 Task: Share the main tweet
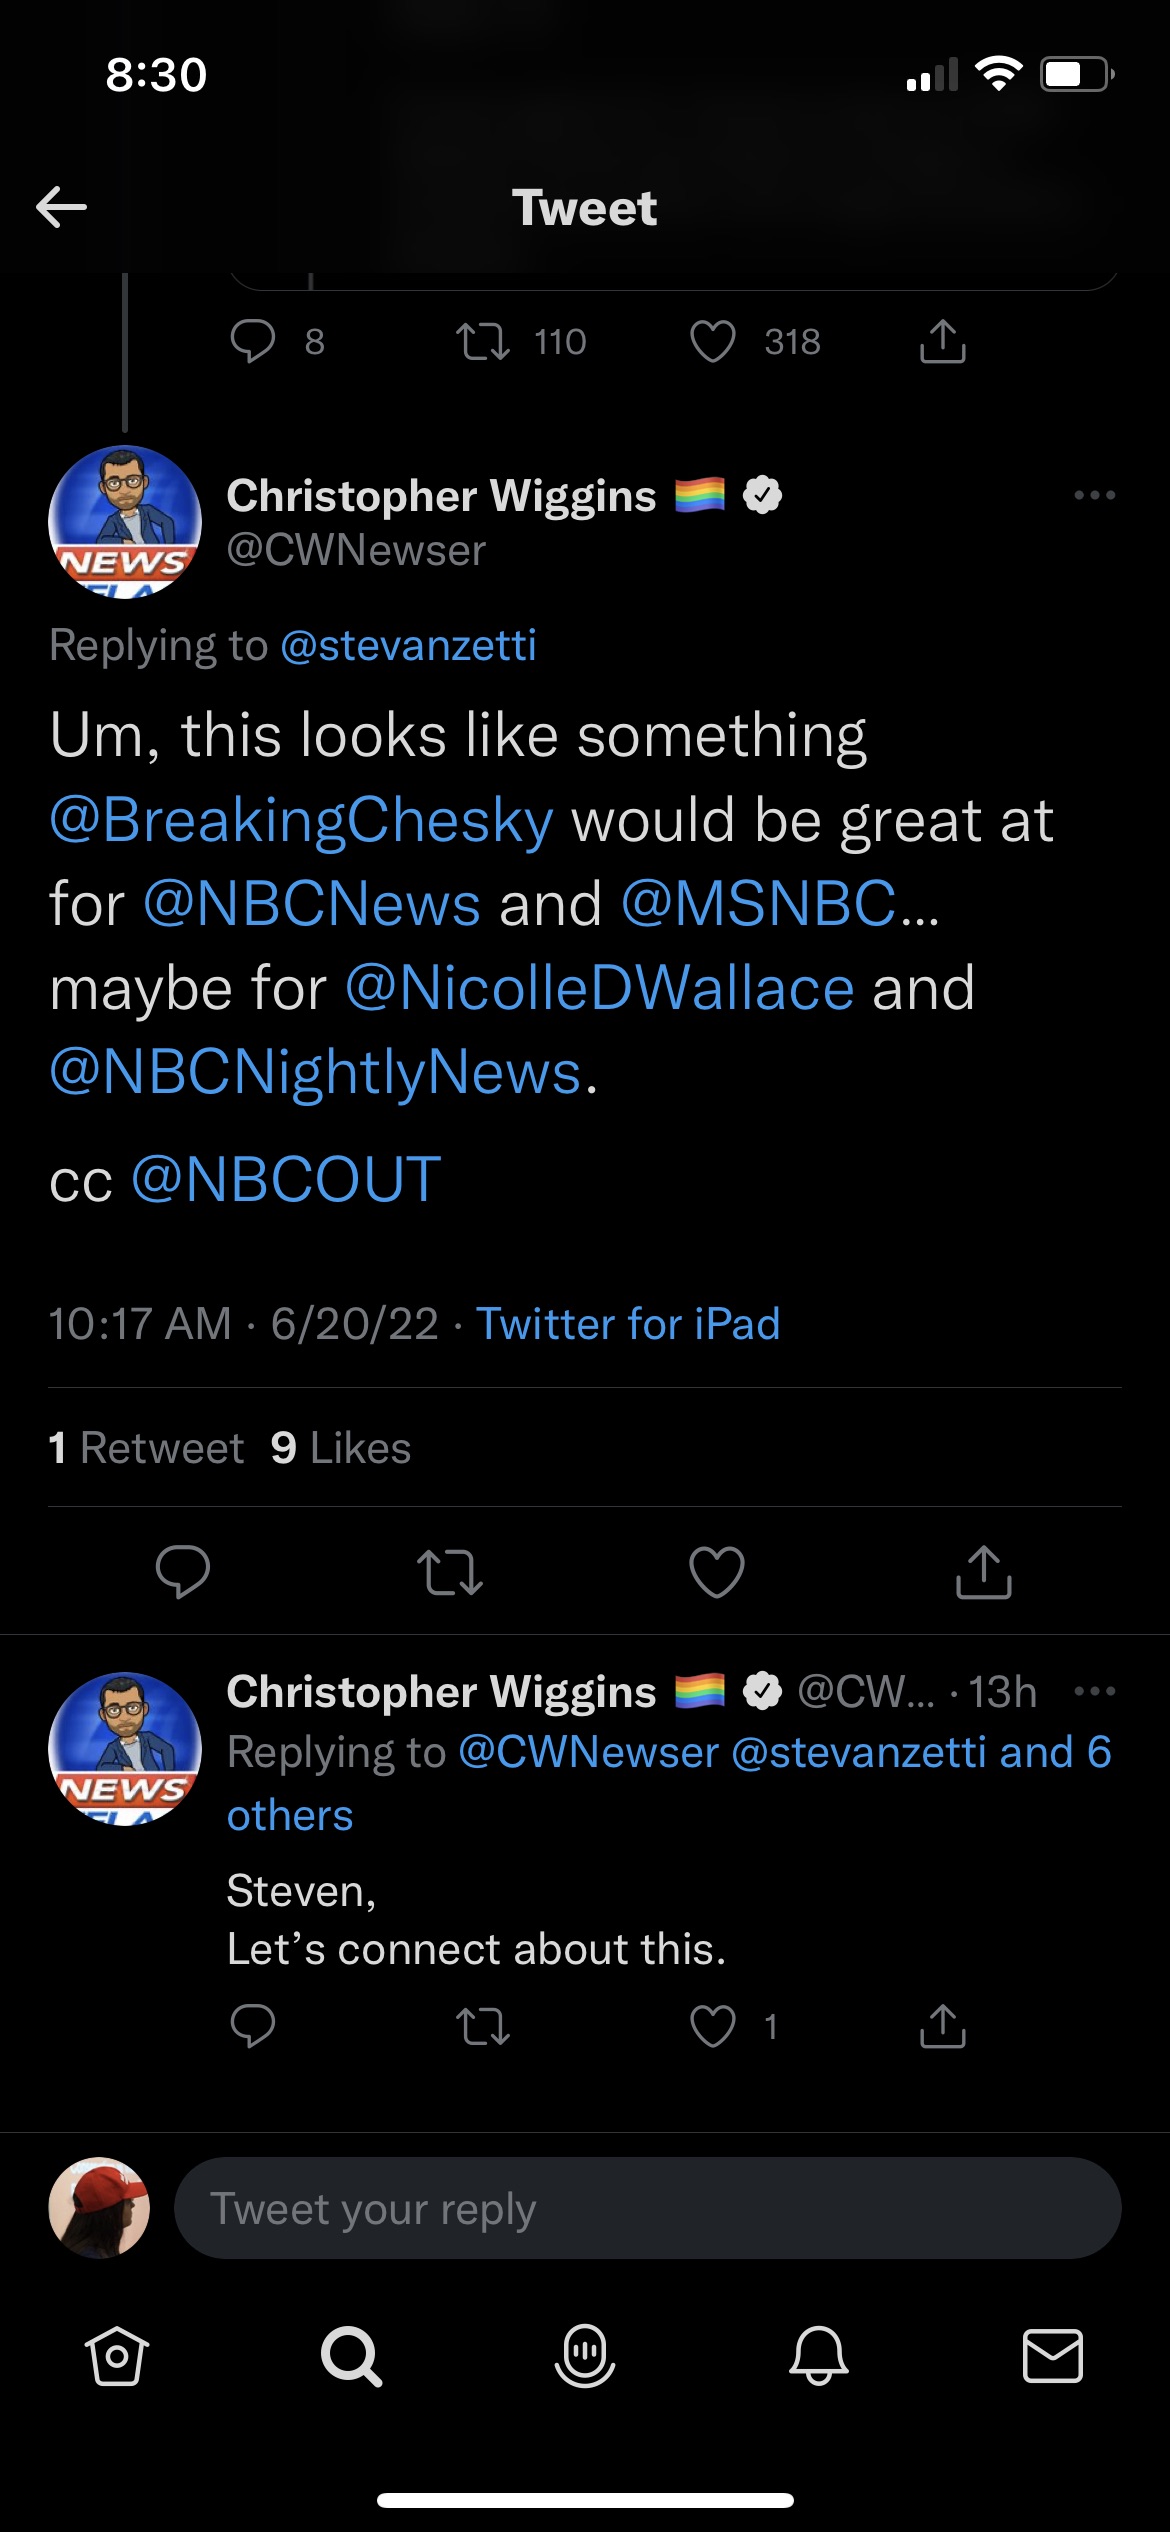984,1571
